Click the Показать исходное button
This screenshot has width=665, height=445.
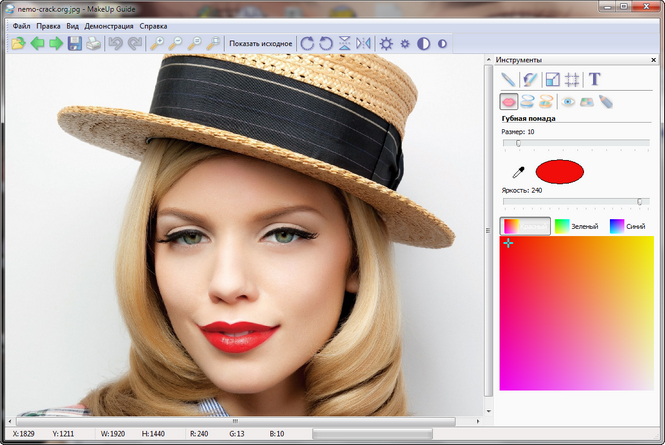[x=261, y=44]
